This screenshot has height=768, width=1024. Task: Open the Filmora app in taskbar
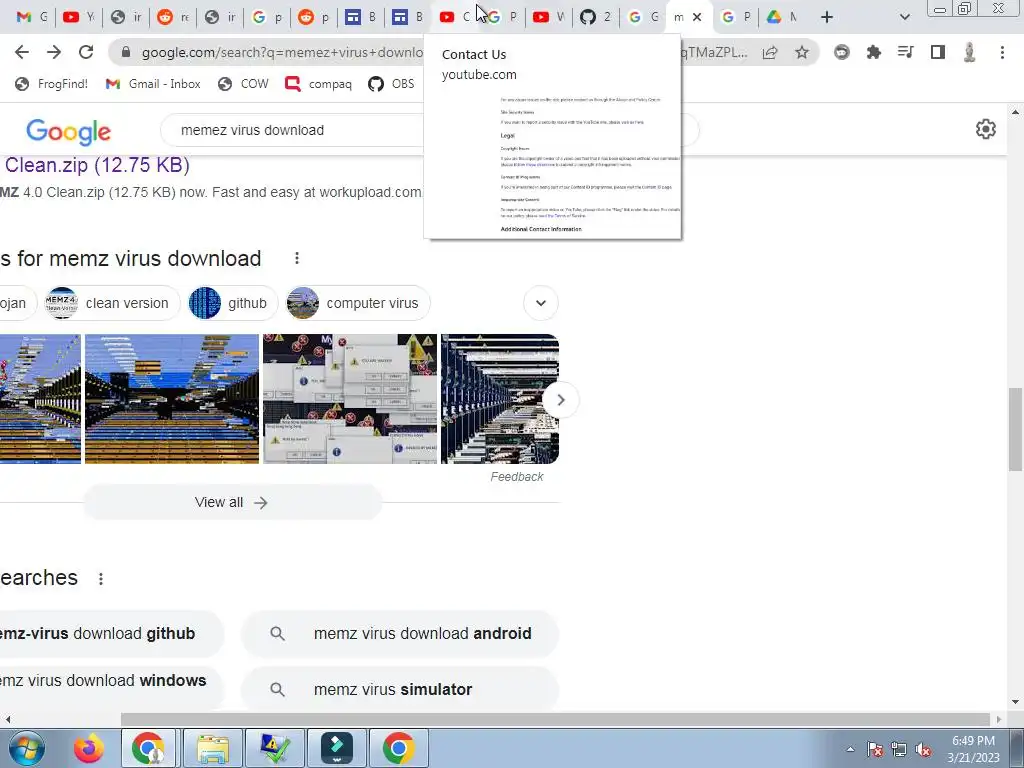(337, 748)
